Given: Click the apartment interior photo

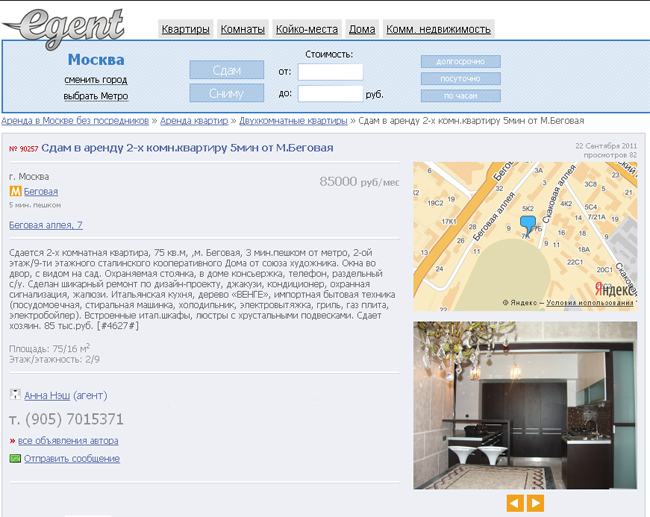Looking at the screenshot, I should [525, 405].
